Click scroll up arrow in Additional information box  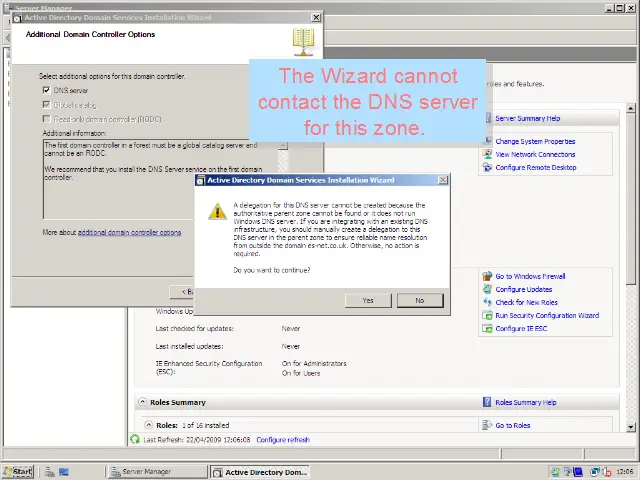point(283,146)
